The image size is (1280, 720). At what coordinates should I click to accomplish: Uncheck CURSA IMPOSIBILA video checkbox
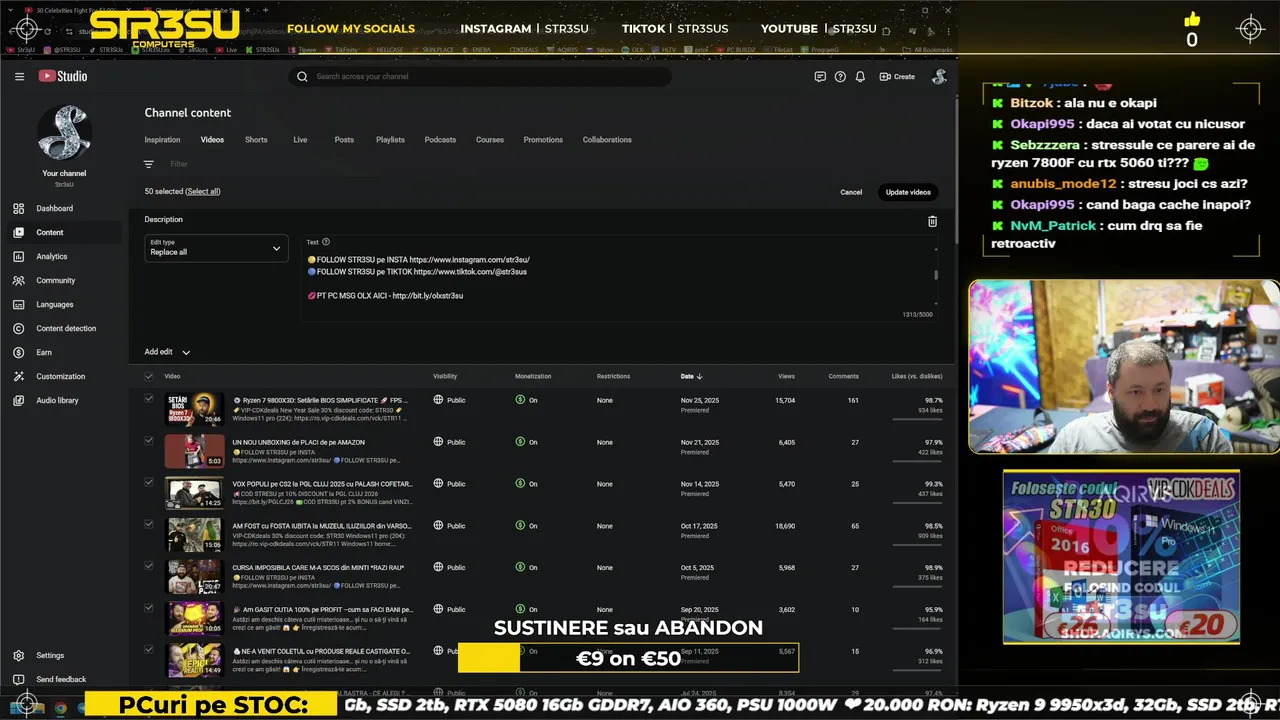149,566
